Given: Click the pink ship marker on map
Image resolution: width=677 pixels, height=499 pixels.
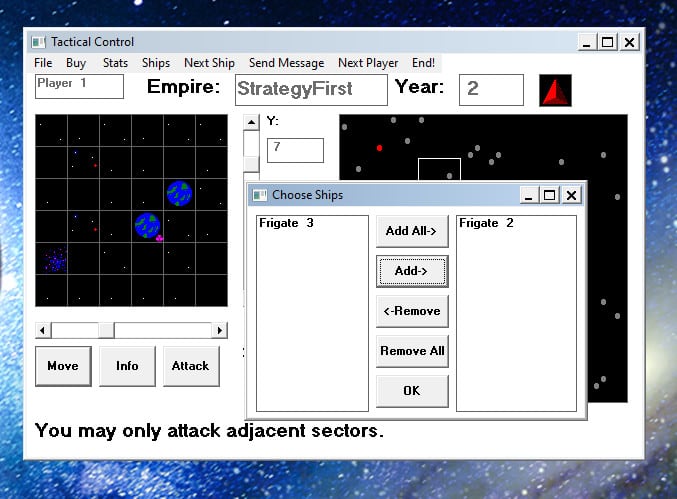Looking at the screenshot, I should coord(159,238).
